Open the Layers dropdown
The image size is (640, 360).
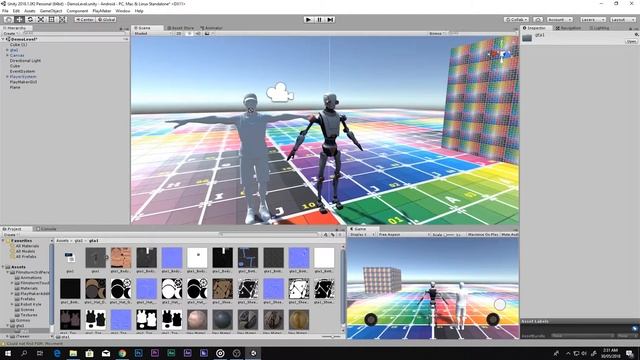[592, 19]
